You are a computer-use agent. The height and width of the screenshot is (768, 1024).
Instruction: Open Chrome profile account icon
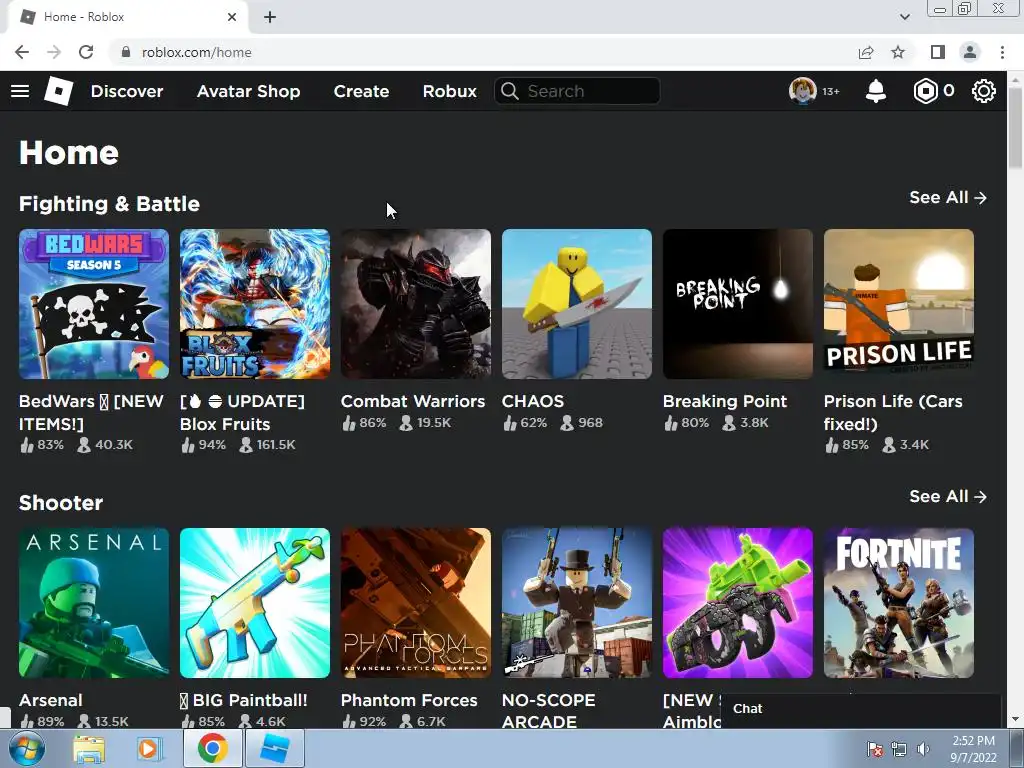tap(970, 52)
